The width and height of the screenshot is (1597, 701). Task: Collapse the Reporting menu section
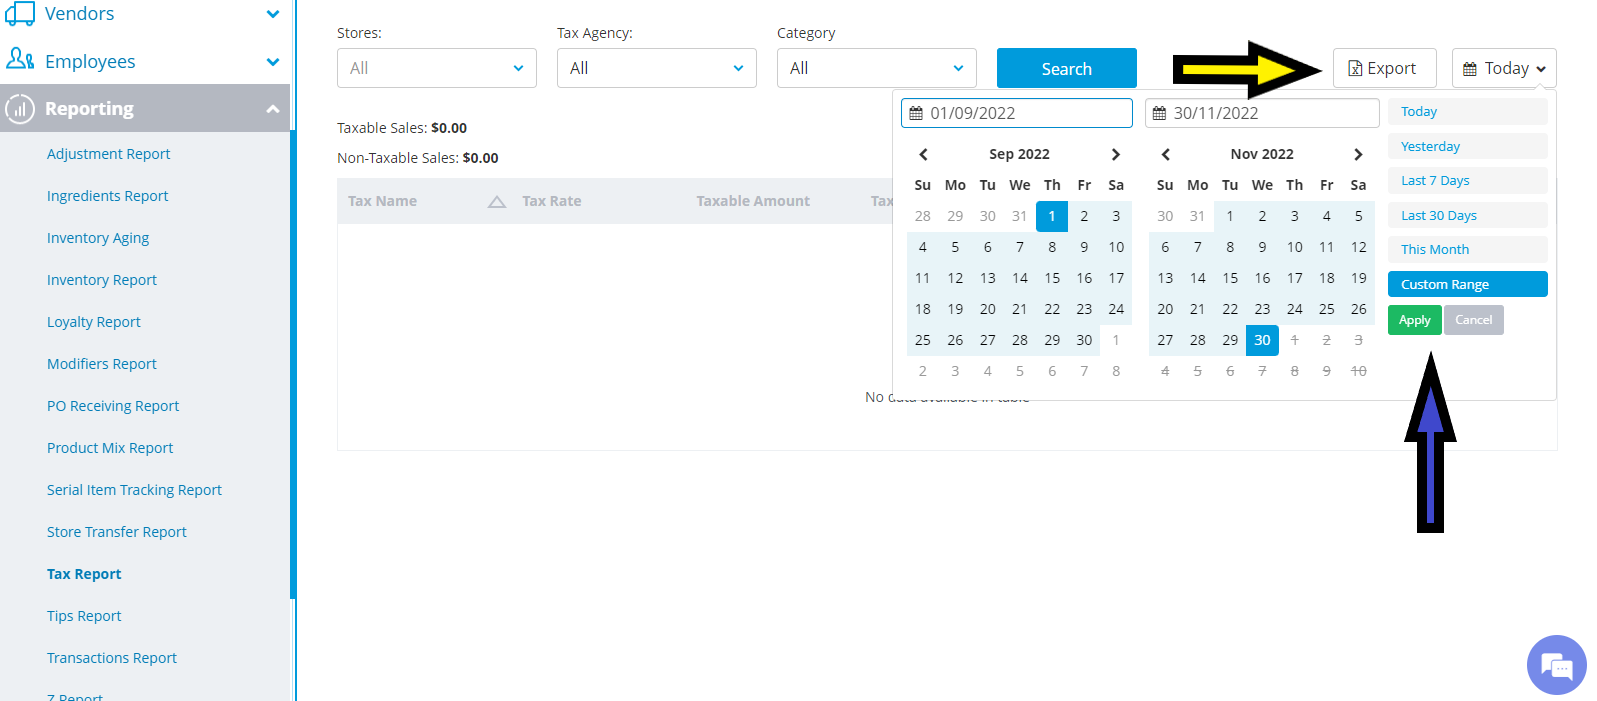point(272,108)
